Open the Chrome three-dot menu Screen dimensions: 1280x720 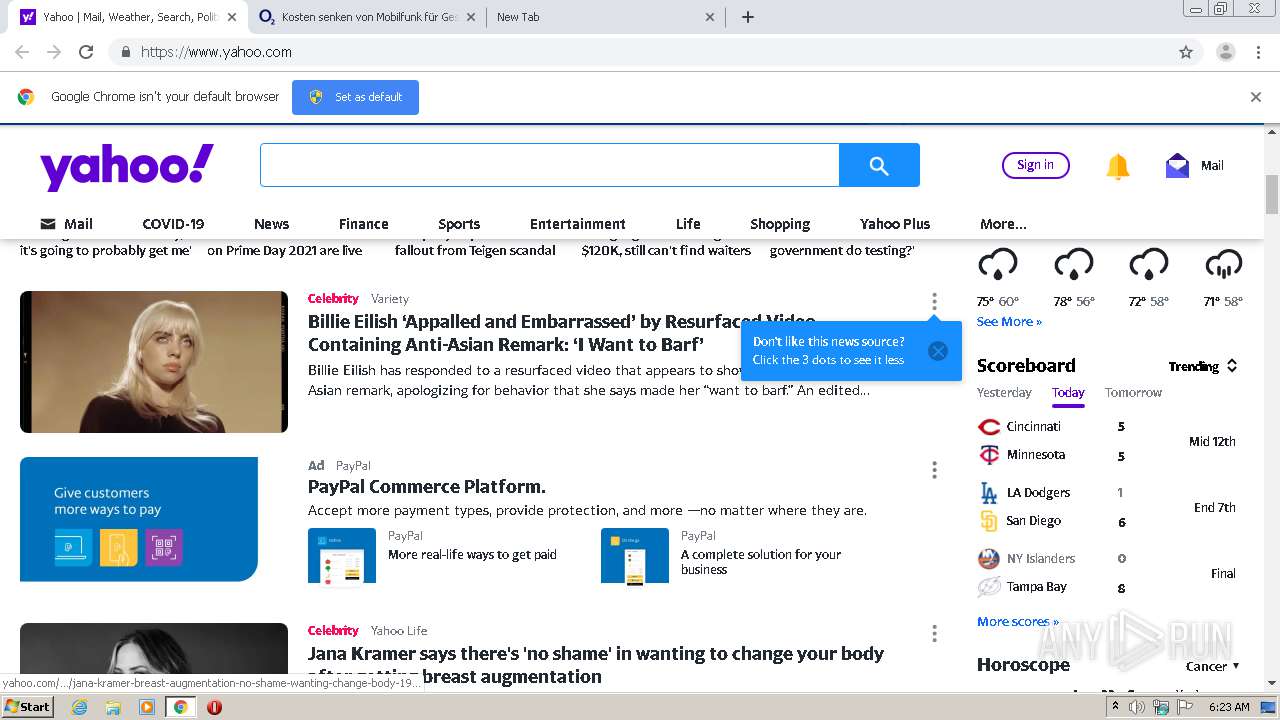coord(1259,52)
